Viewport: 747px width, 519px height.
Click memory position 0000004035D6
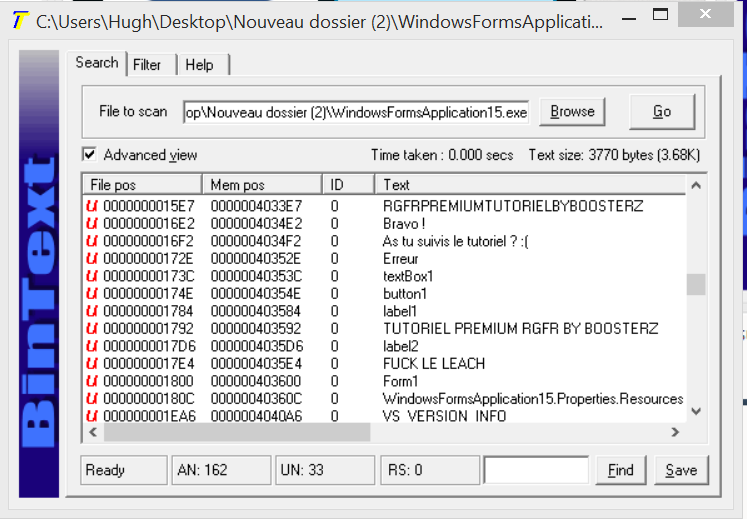coord(257,346)
